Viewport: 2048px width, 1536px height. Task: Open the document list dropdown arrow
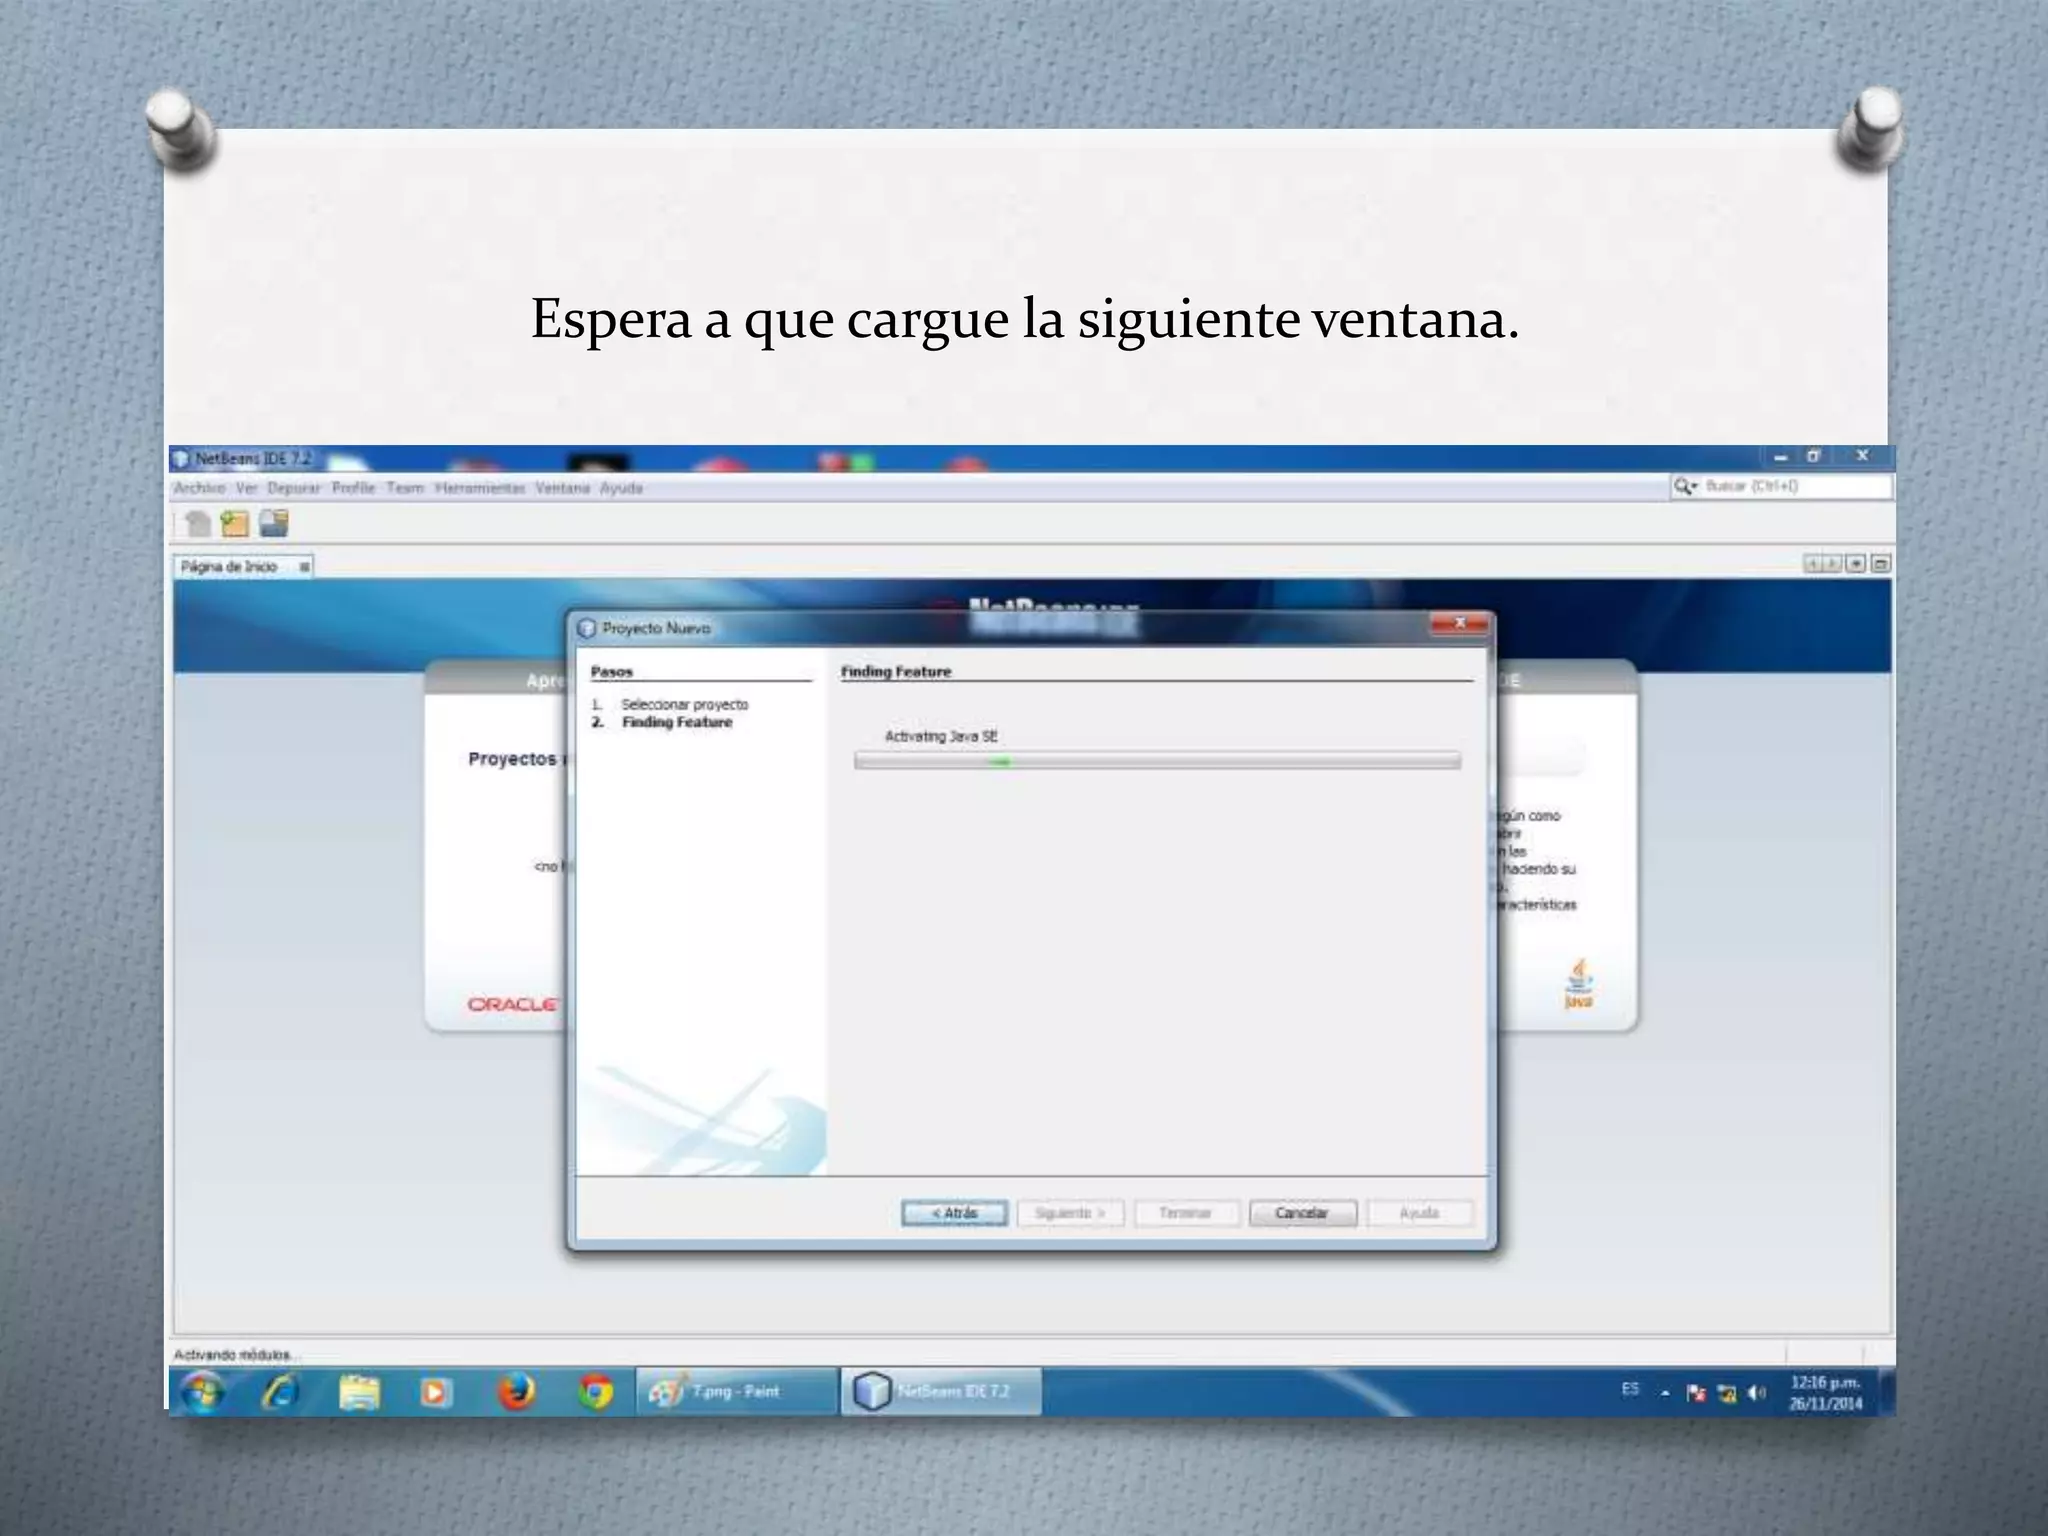1855,564
